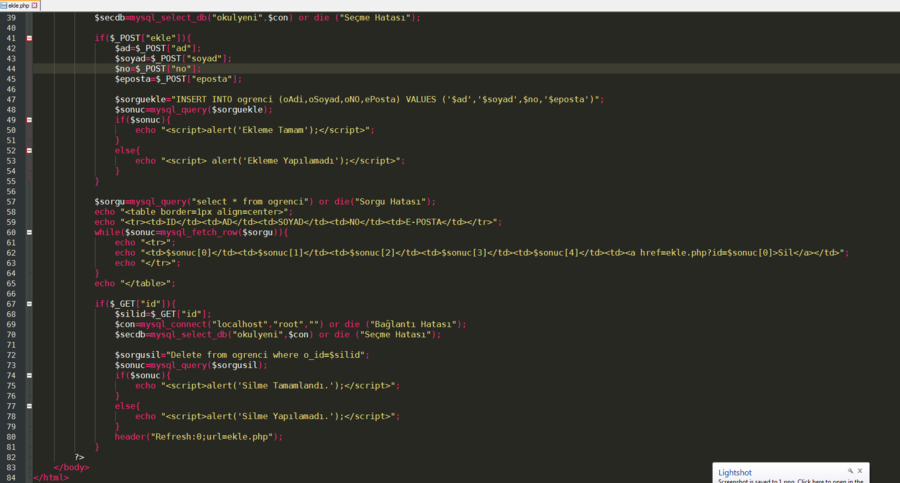Click the </html> closing tag
This screenshot has width=900, height=483.
[x=51, y=478]
